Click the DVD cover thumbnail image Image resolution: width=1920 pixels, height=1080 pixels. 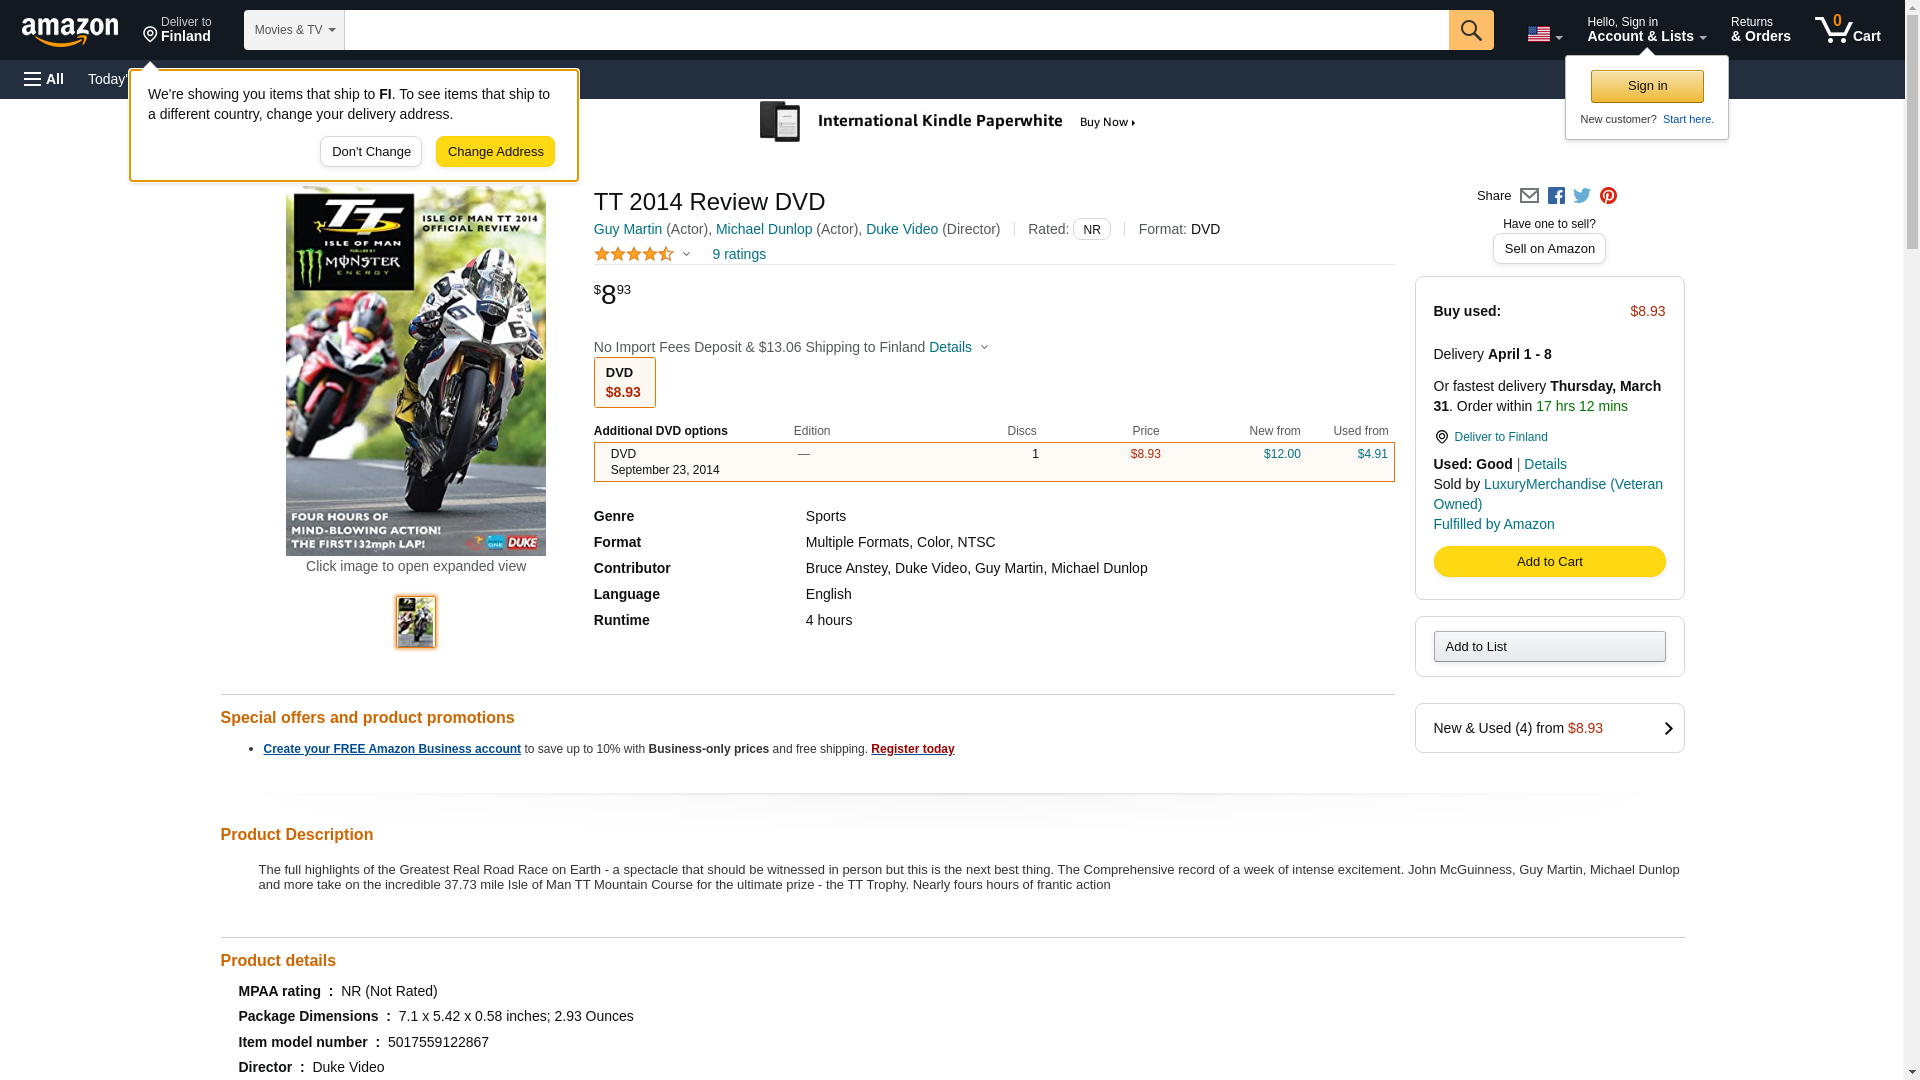pos(416,622)
